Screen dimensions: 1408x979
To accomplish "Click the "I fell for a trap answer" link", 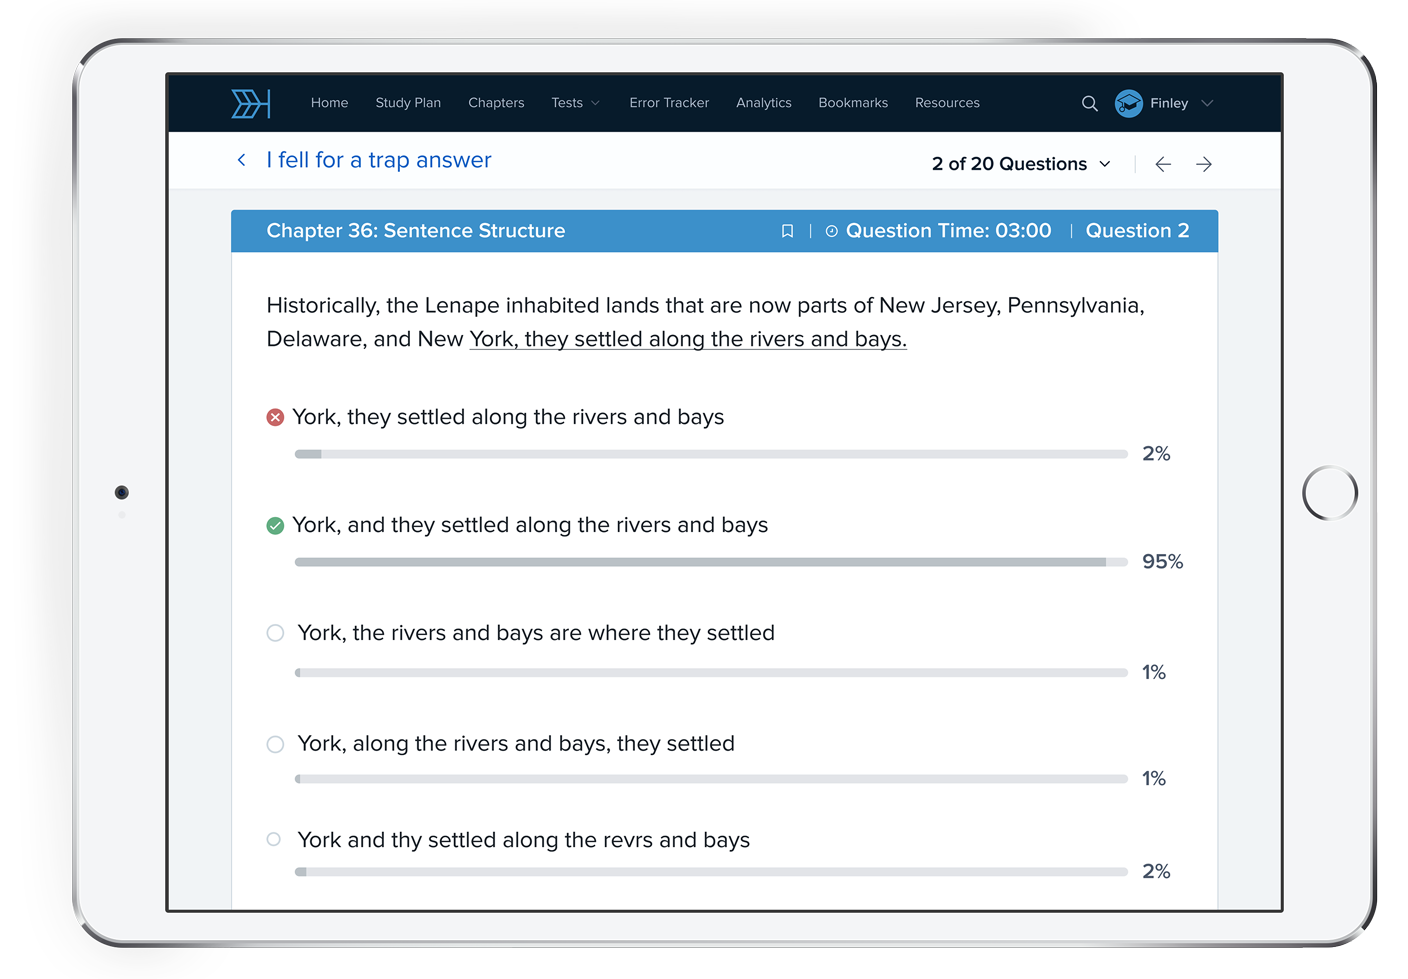I will [378, 160].
